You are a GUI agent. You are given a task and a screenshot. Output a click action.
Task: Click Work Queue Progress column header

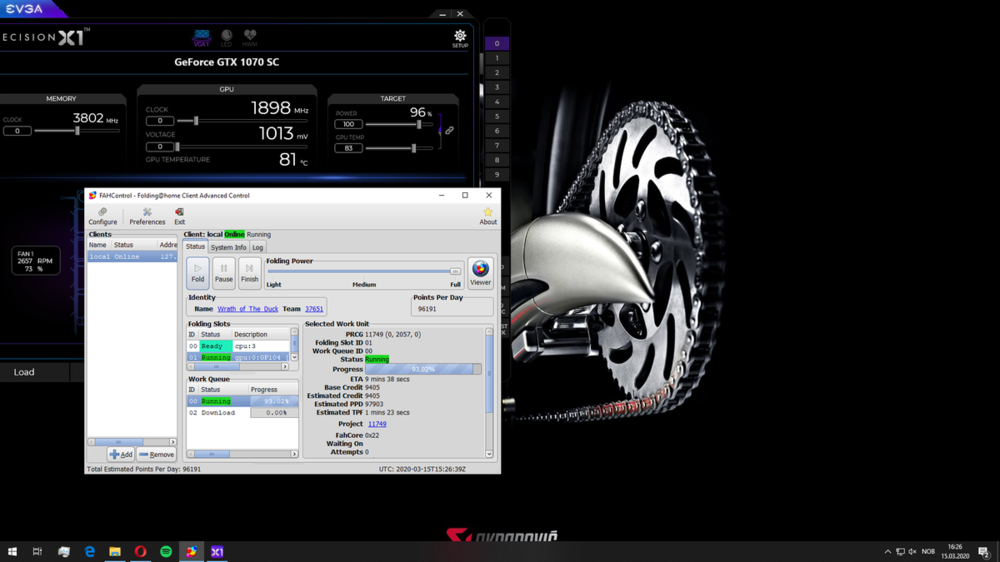273,389
